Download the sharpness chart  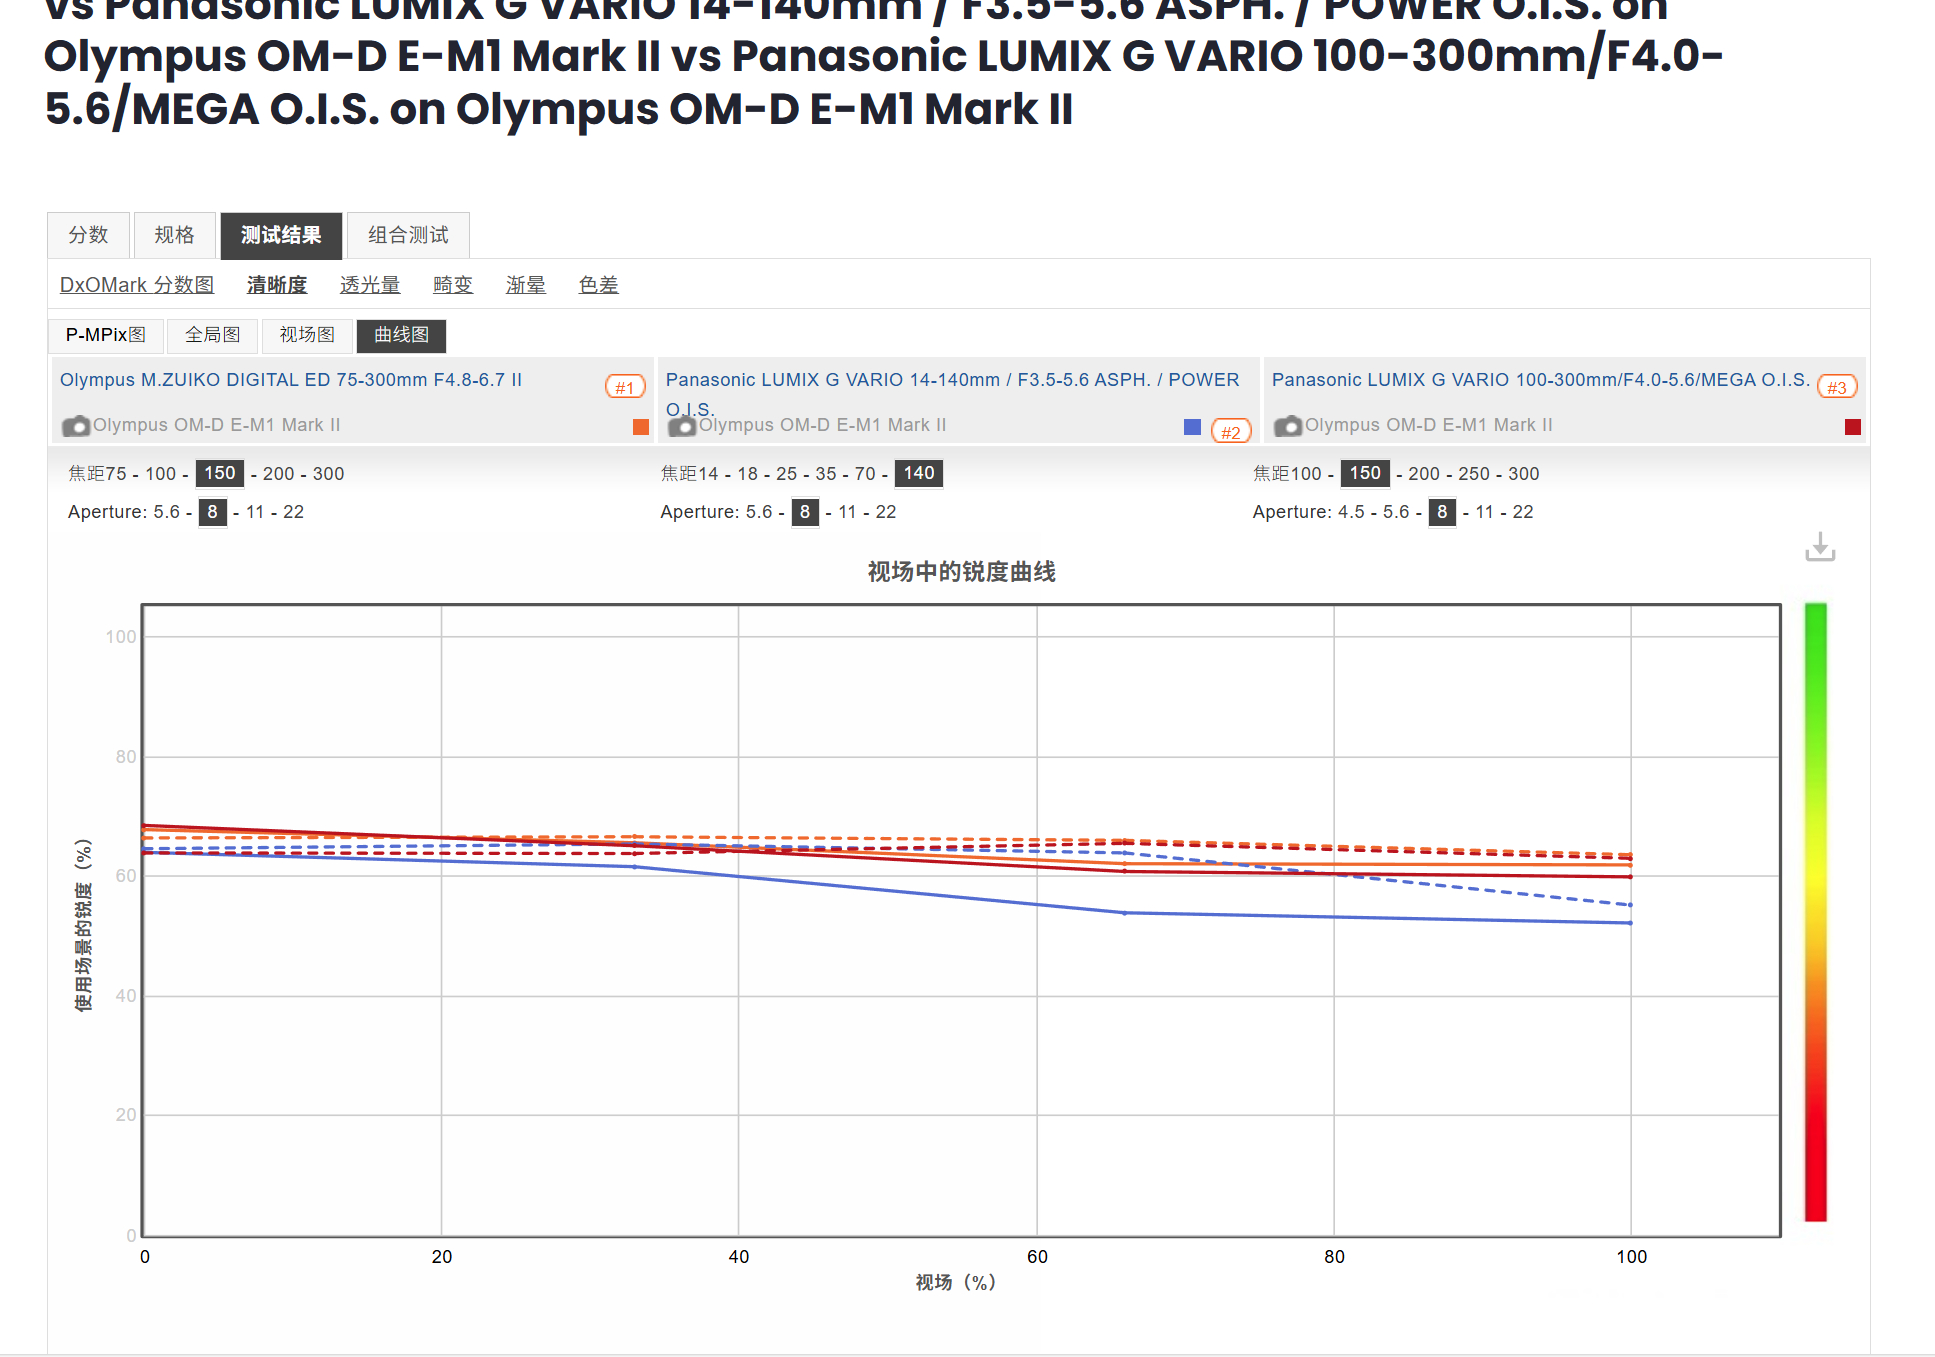pyautogui.click(x=1820, y=547)
